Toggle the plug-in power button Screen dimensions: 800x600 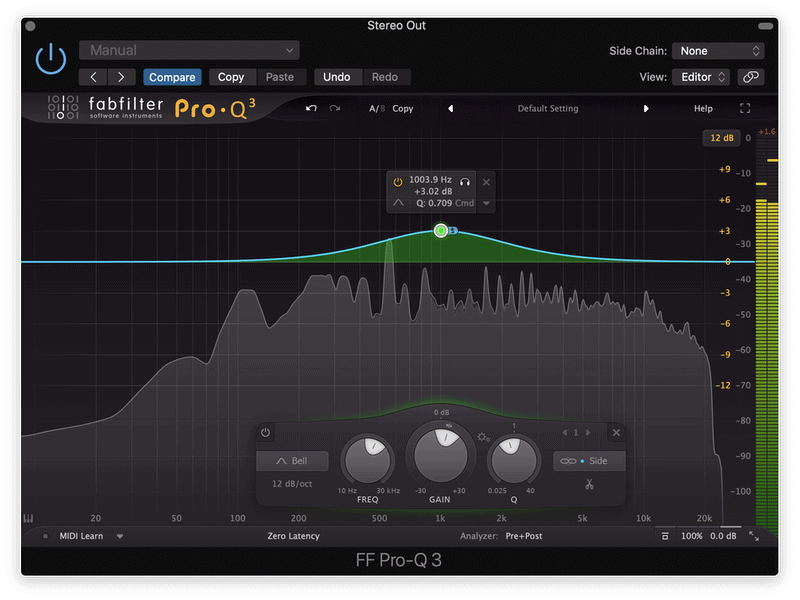click(x=51, y=59)
